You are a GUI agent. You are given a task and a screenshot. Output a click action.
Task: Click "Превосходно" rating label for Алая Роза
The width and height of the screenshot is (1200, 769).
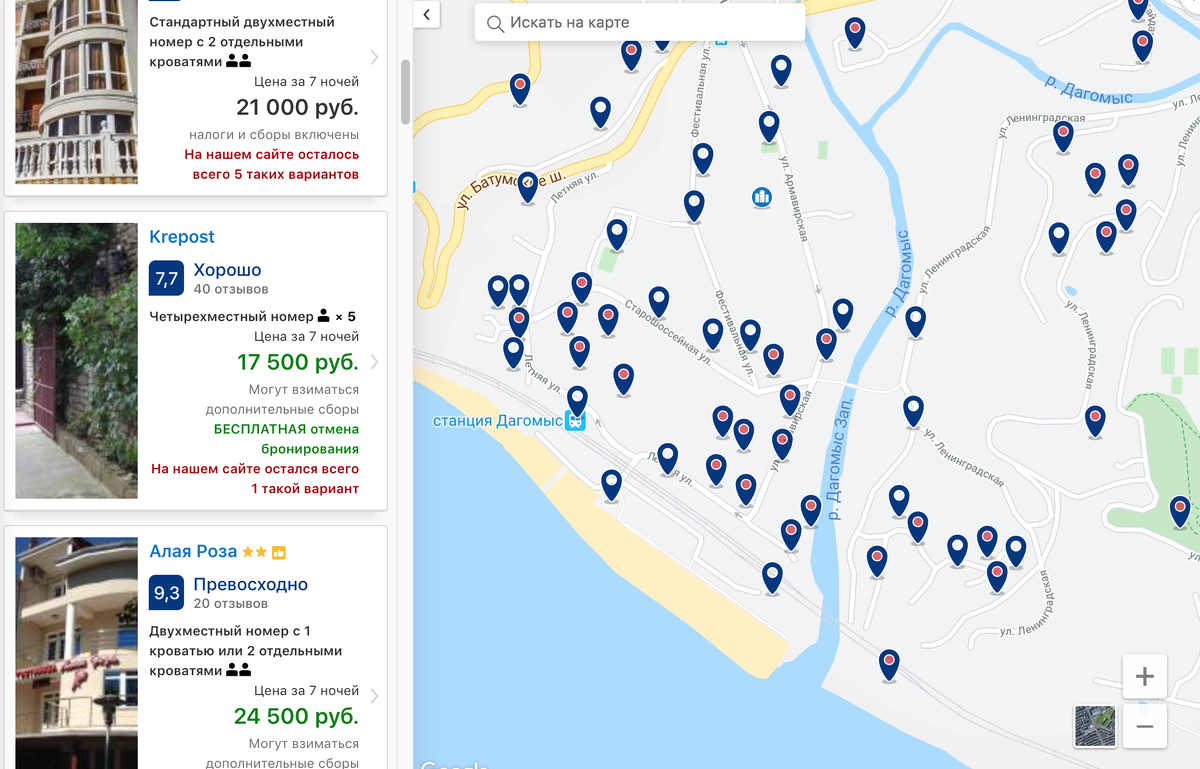point(251,585)
